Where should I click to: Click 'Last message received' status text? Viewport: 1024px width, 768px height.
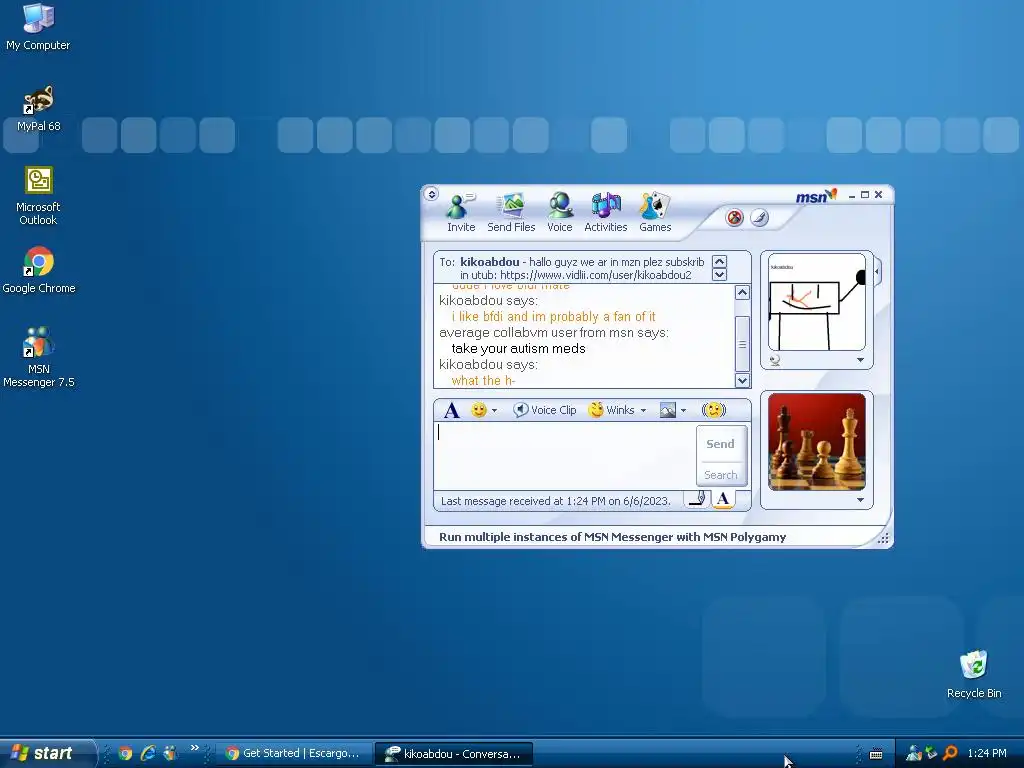[x=555, y=501]
